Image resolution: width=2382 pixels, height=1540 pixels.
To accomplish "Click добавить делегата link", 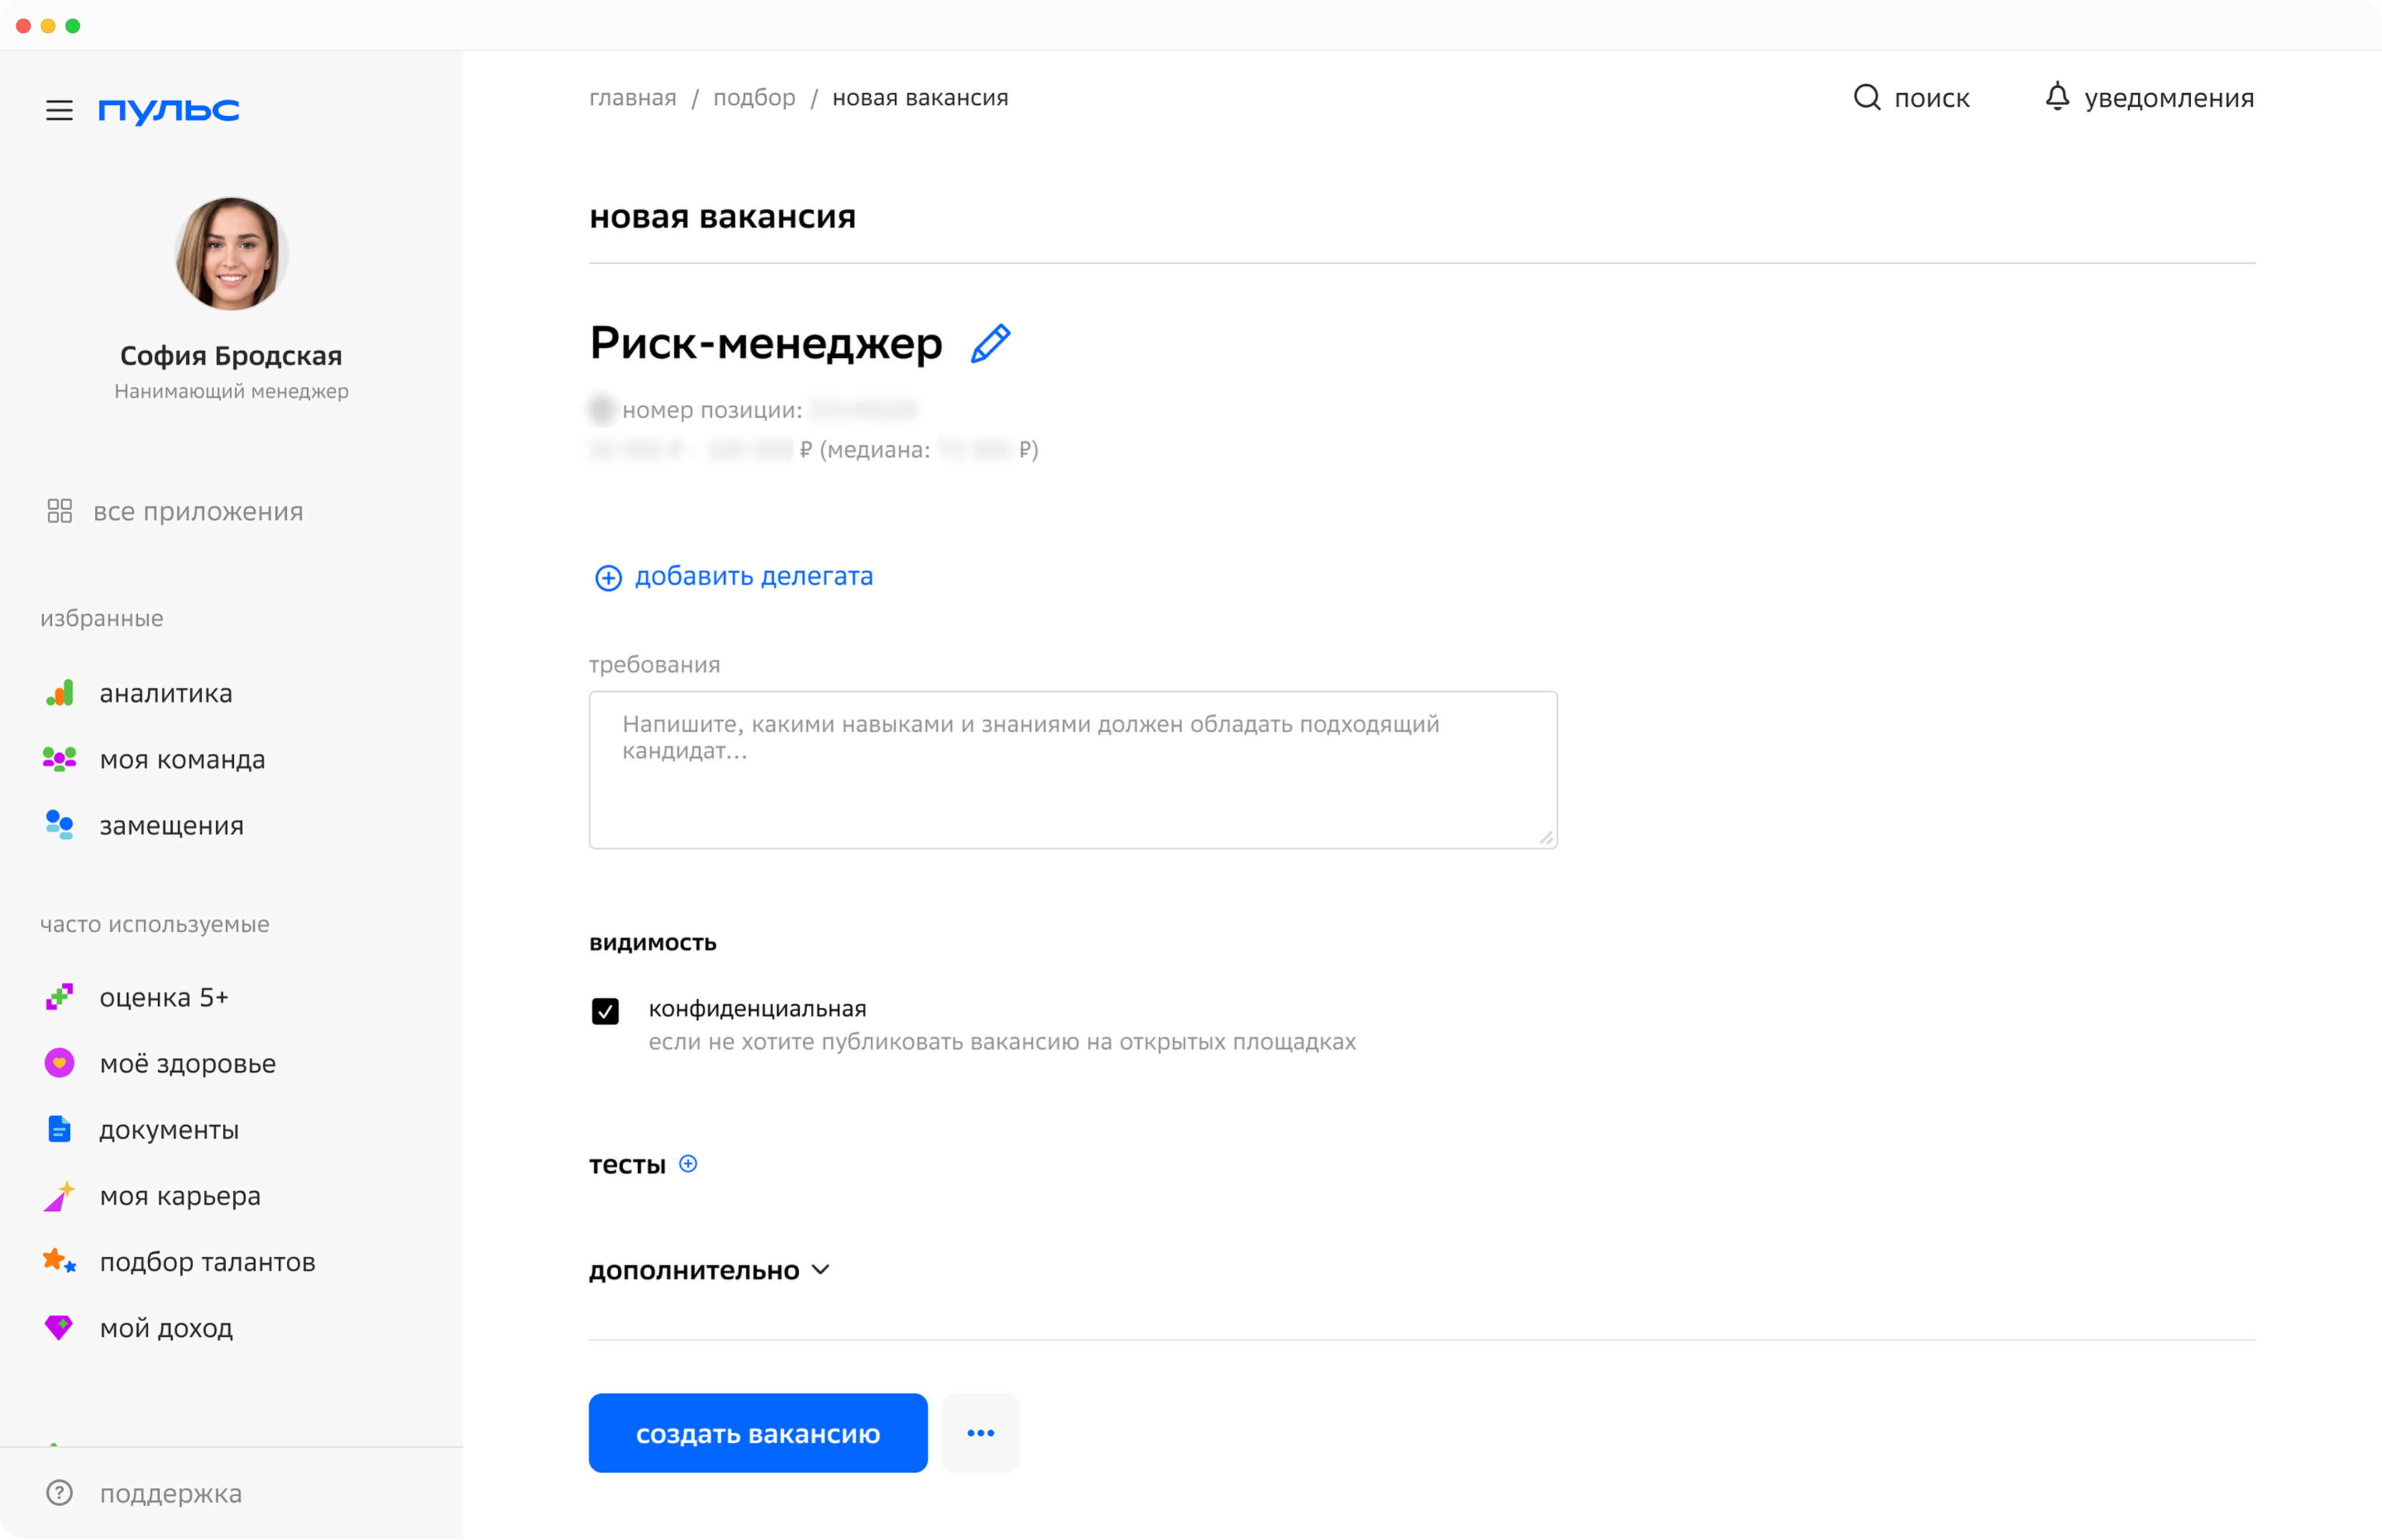I will [734, 576].
